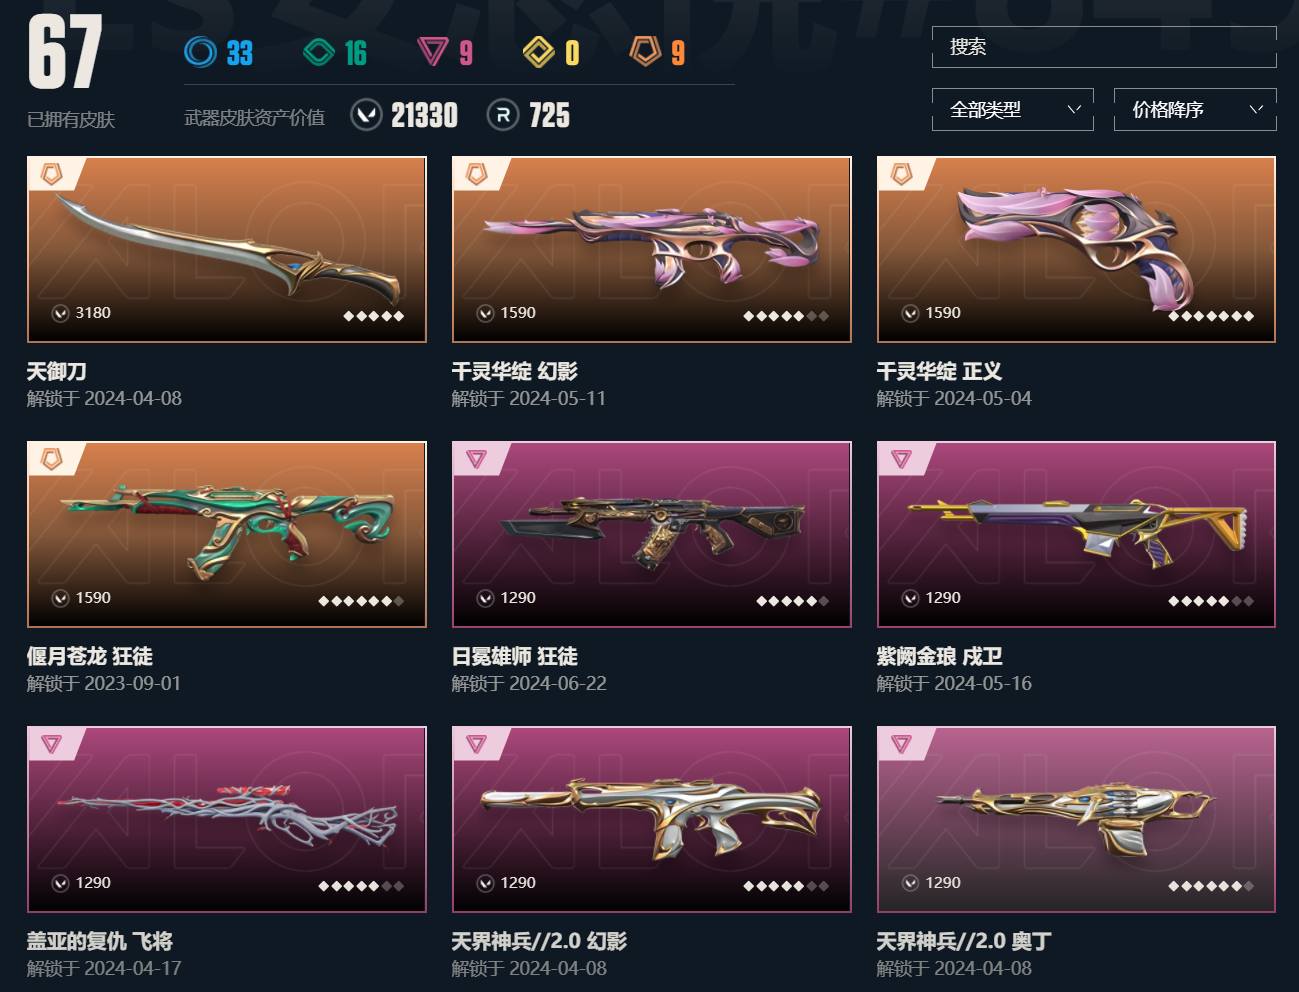
Task: Click the 盖亚的复仇 飞将 skin title
Action: click(100, 941)
